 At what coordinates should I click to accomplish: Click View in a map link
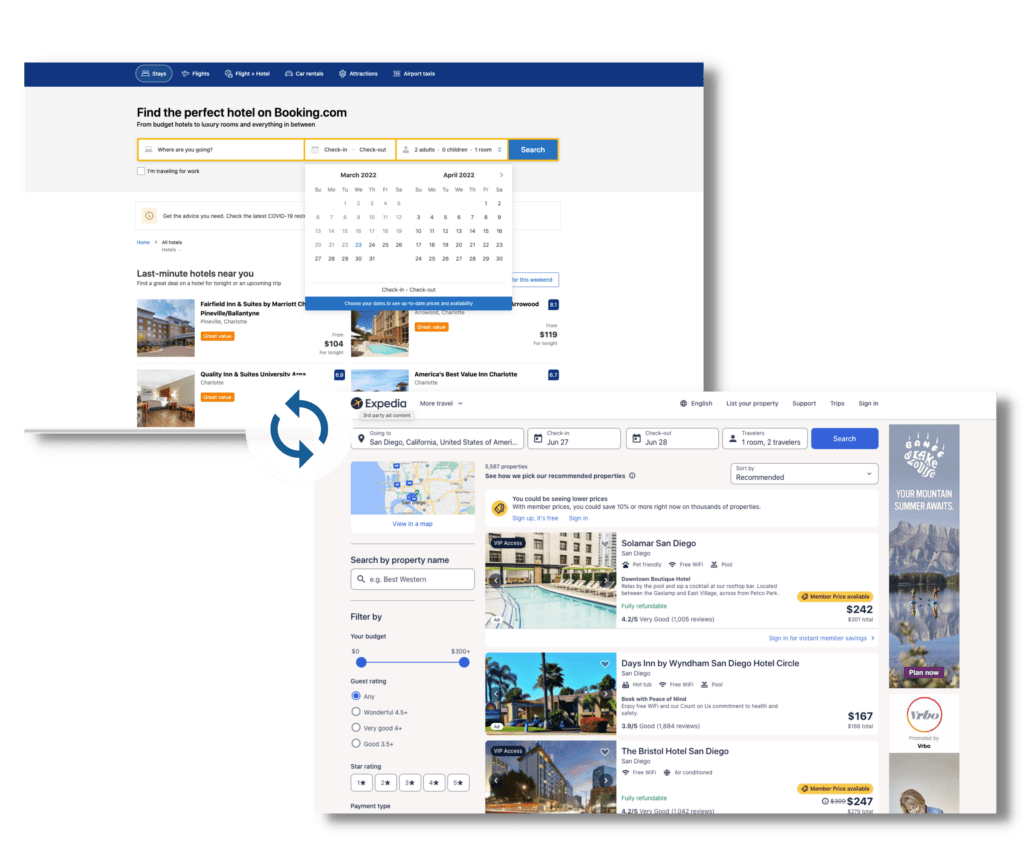[412, 524]
